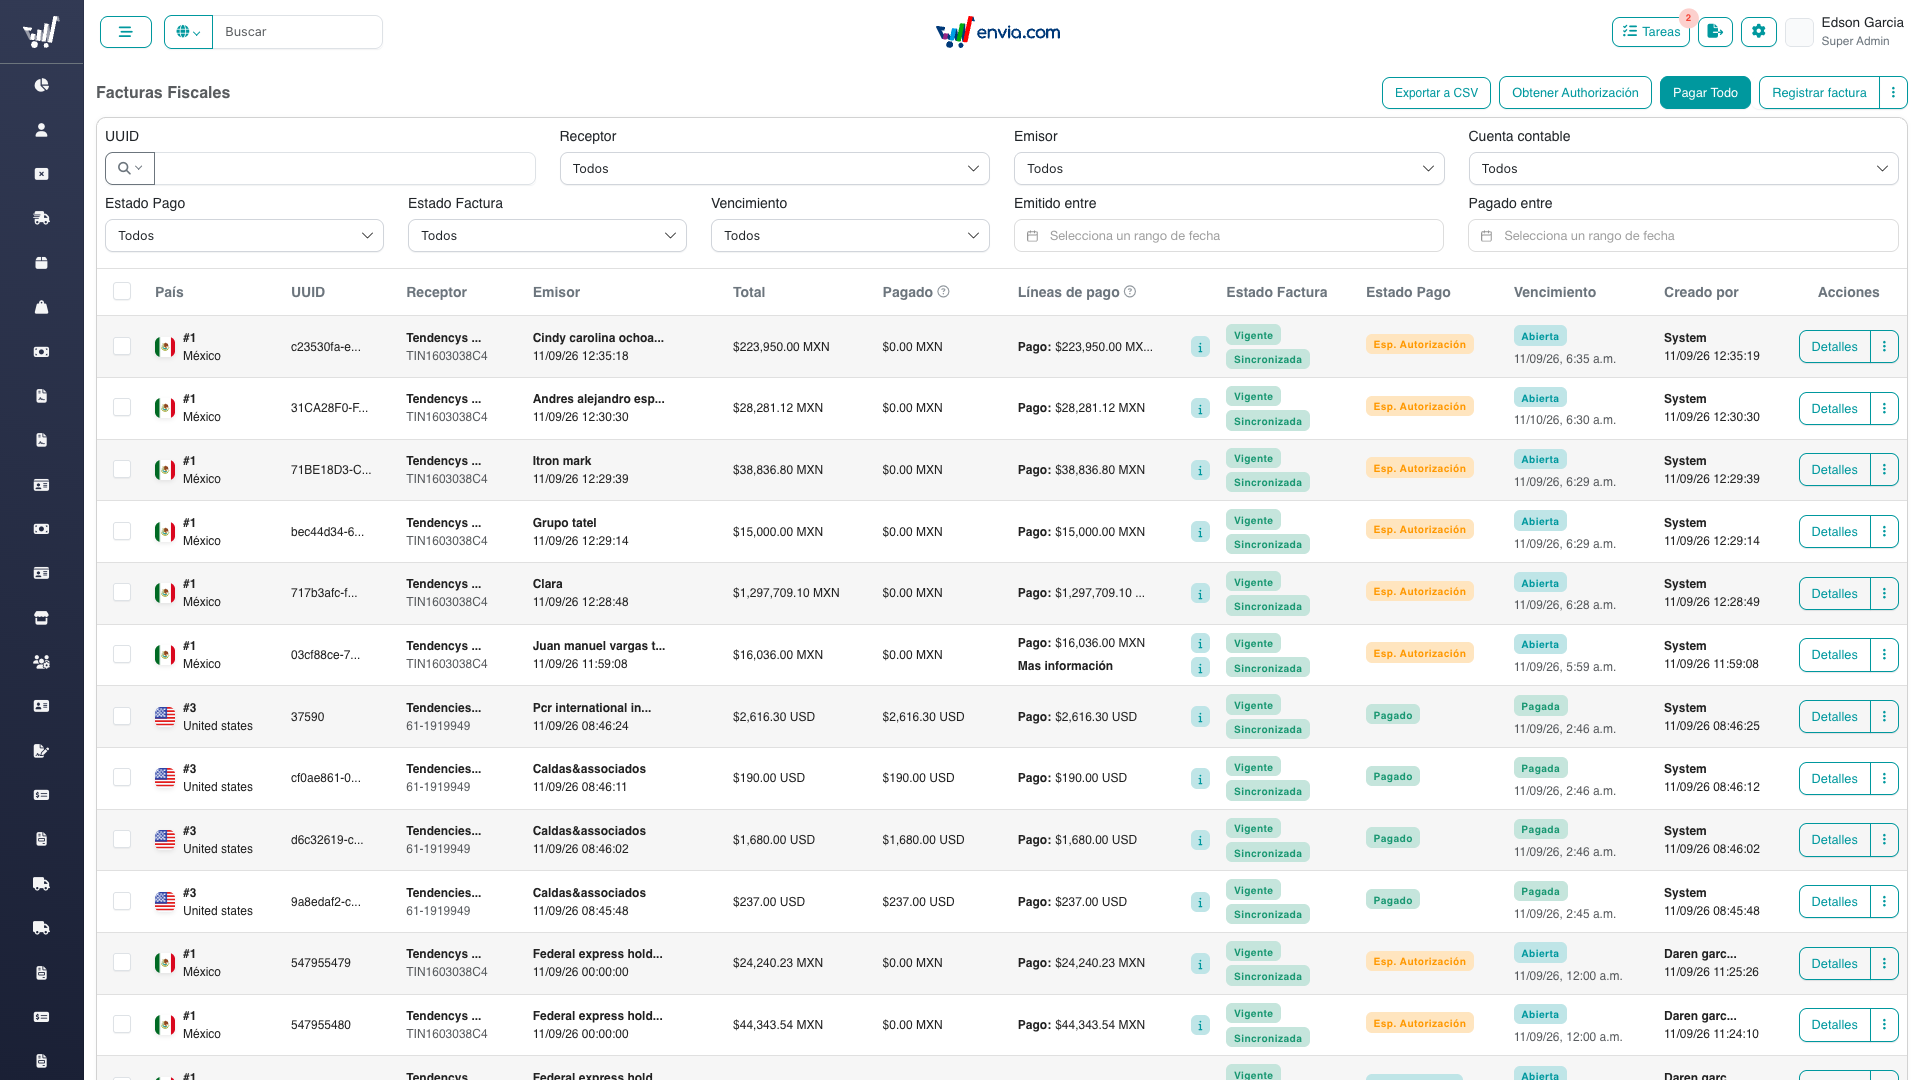Toggle the hamburger menu button

126,32
